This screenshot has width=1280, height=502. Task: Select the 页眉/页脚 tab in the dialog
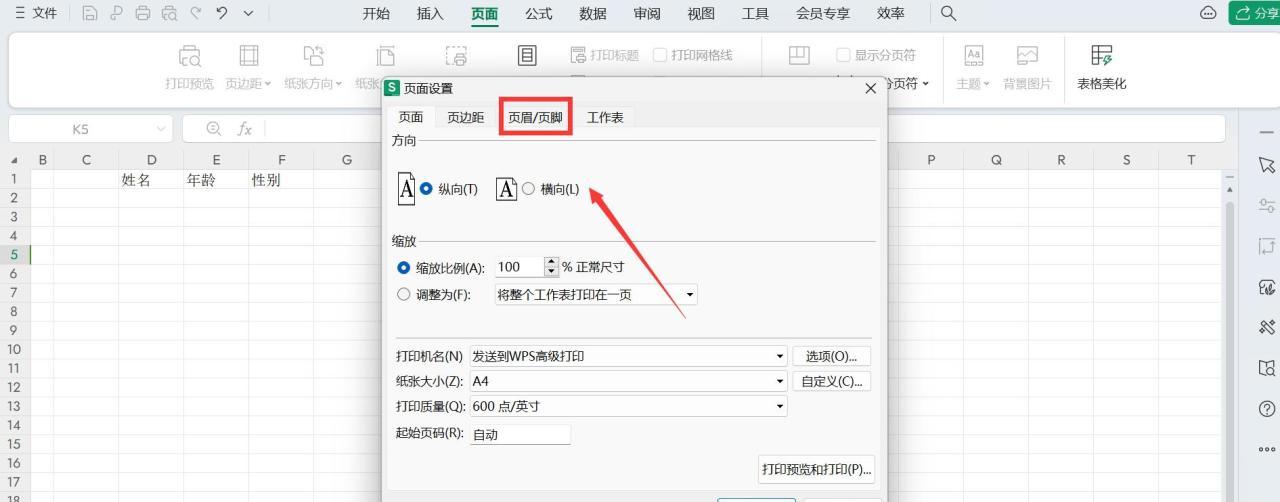point(535,117)
